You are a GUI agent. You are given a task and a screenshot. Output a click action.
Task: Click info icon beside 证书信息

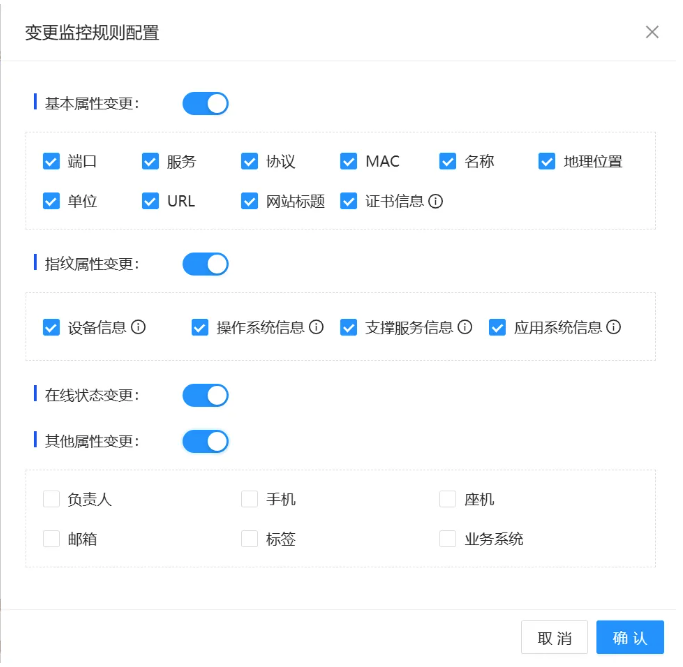coord(436,201)
